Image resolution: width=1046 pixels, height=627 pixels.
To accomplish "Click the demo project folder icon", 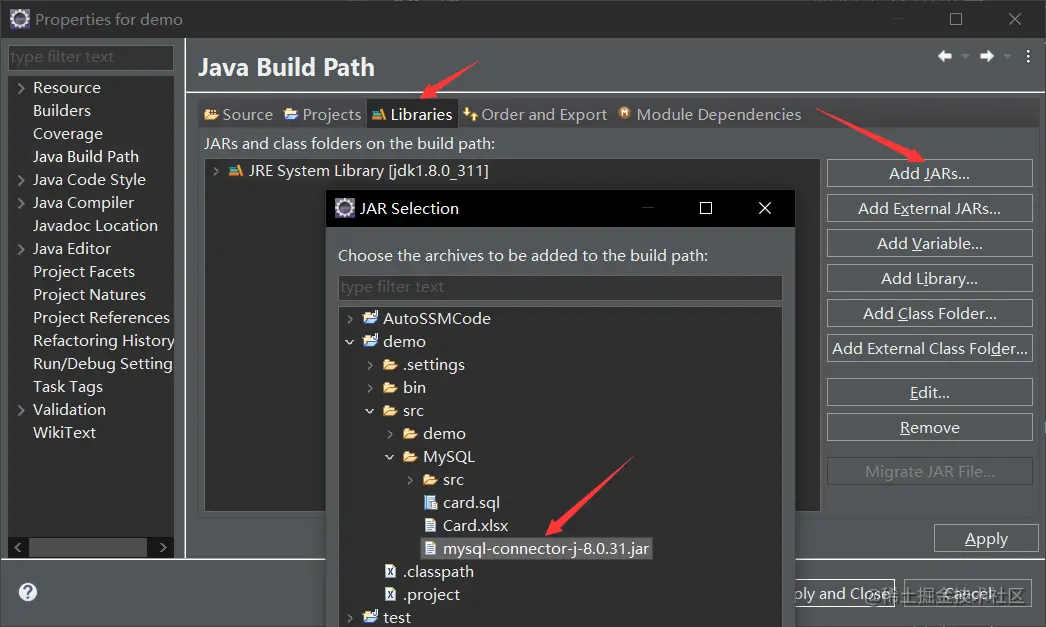I will click(x=370, y=341).
